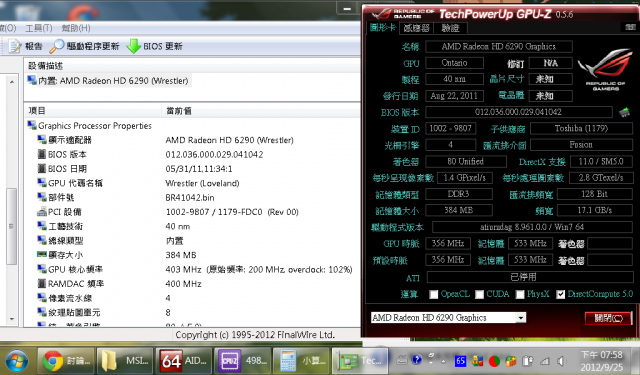Screen dimensions: 640x375
Task: Enable the OpenCL checkbox in GPU-Z
Action: click(433, 294)
